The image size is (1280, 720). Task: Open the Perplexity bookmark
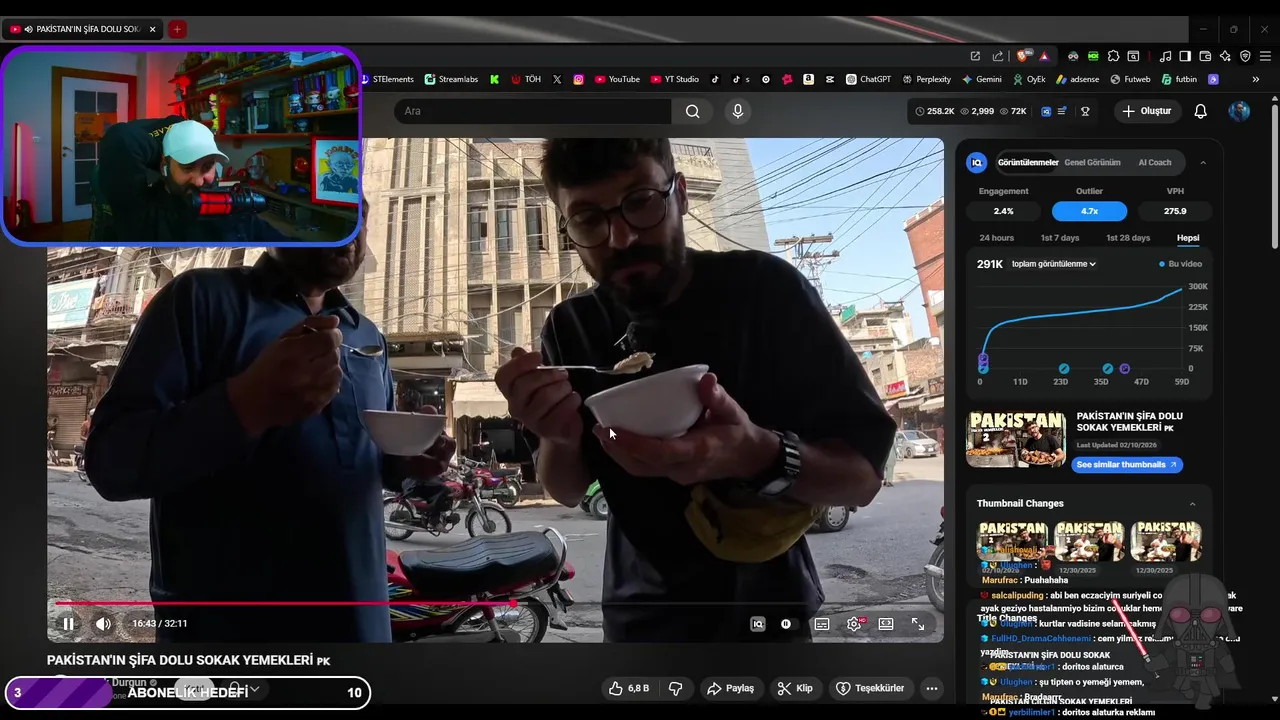(927, 79)
